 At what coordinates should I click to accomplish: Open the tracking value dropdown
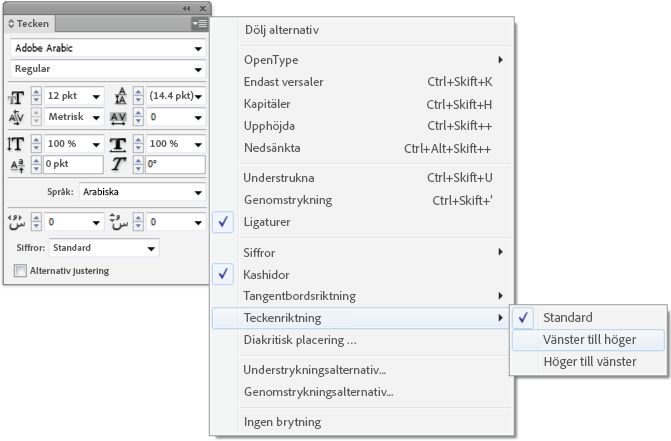click(x=198, y=117)
